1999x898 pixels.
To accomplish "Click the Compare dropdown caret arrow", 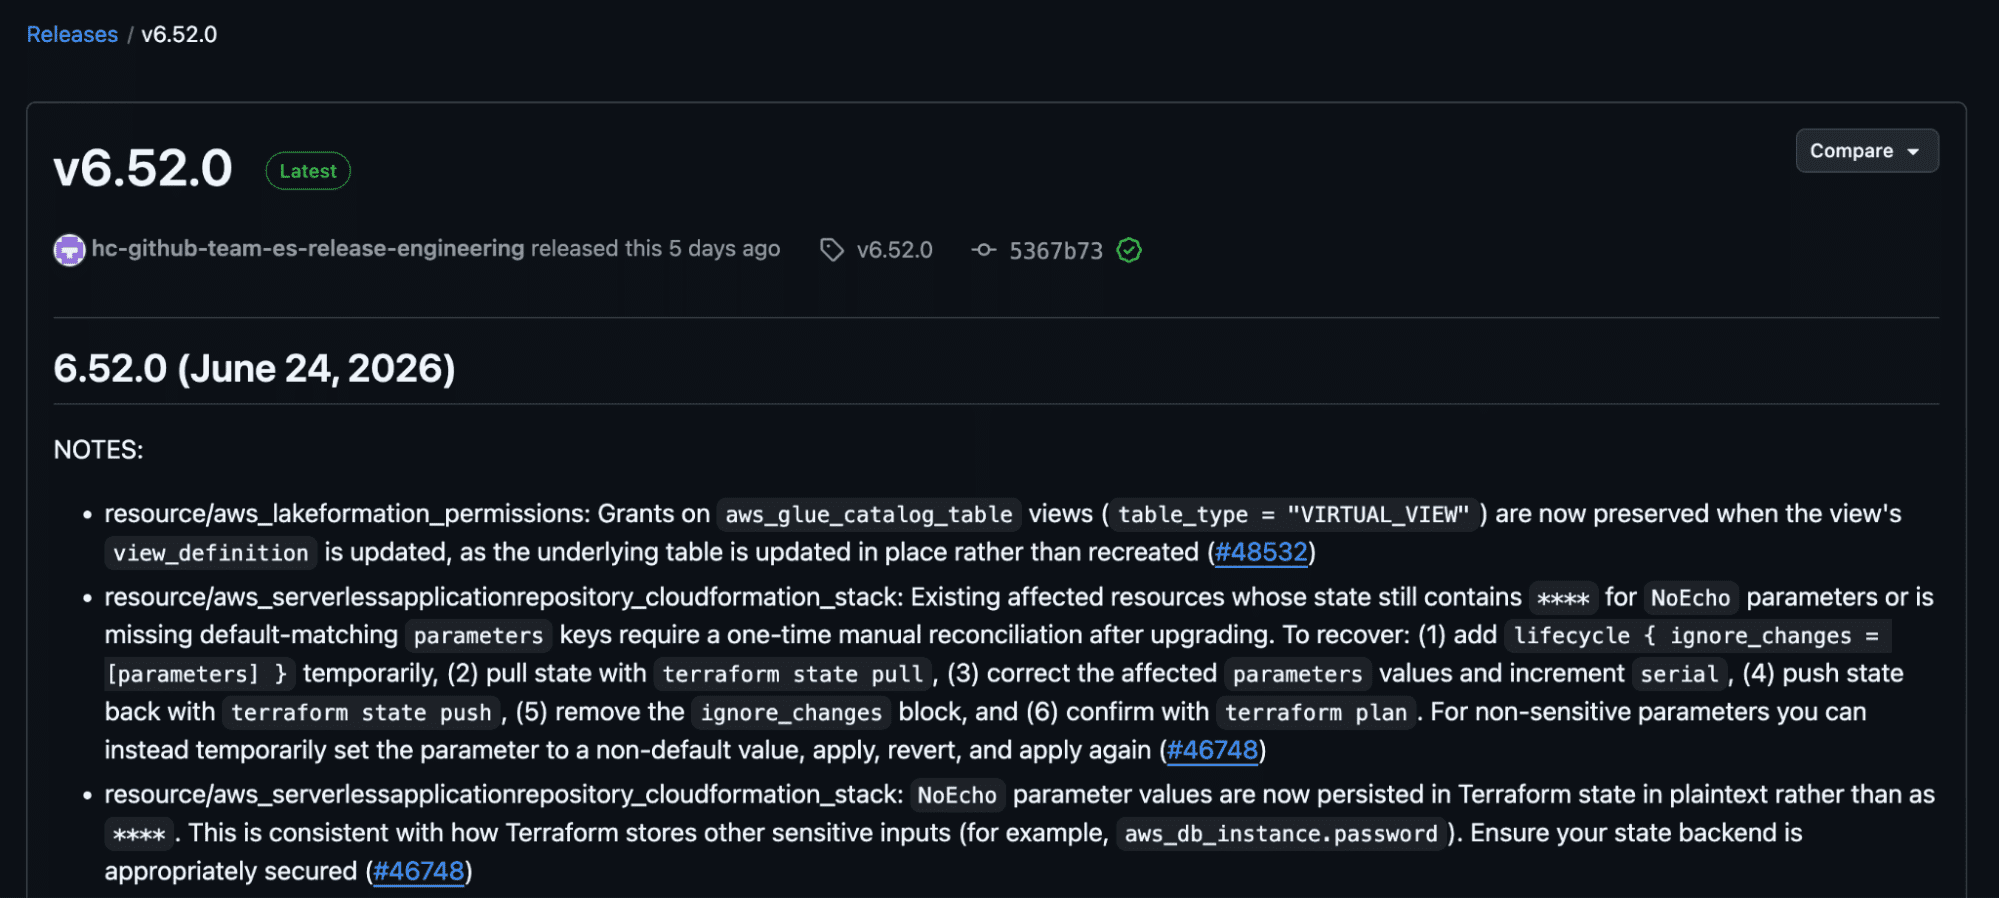I will pos(1913,152).
